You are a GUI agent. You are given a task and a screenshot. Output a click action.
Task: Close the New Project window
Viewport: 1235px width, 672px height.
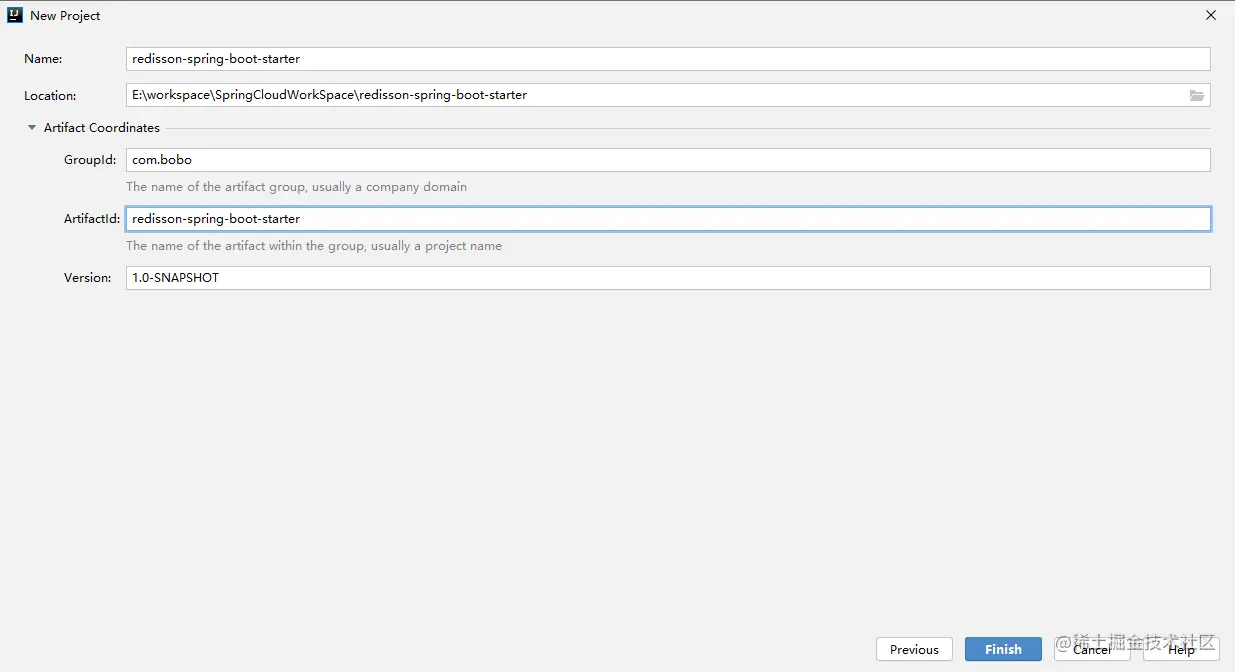coord(1211,15)
